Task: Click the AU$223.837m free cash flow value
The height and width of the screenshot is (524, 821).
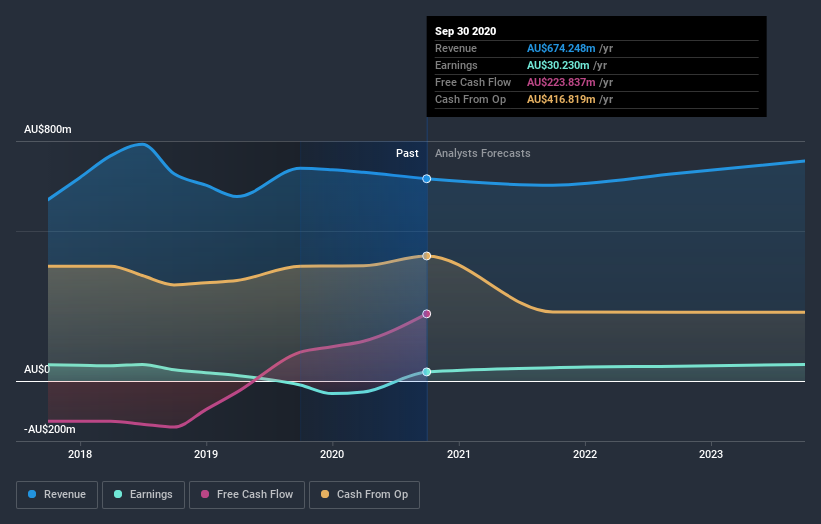Action: pyautogui.click(x=561, y=83)
